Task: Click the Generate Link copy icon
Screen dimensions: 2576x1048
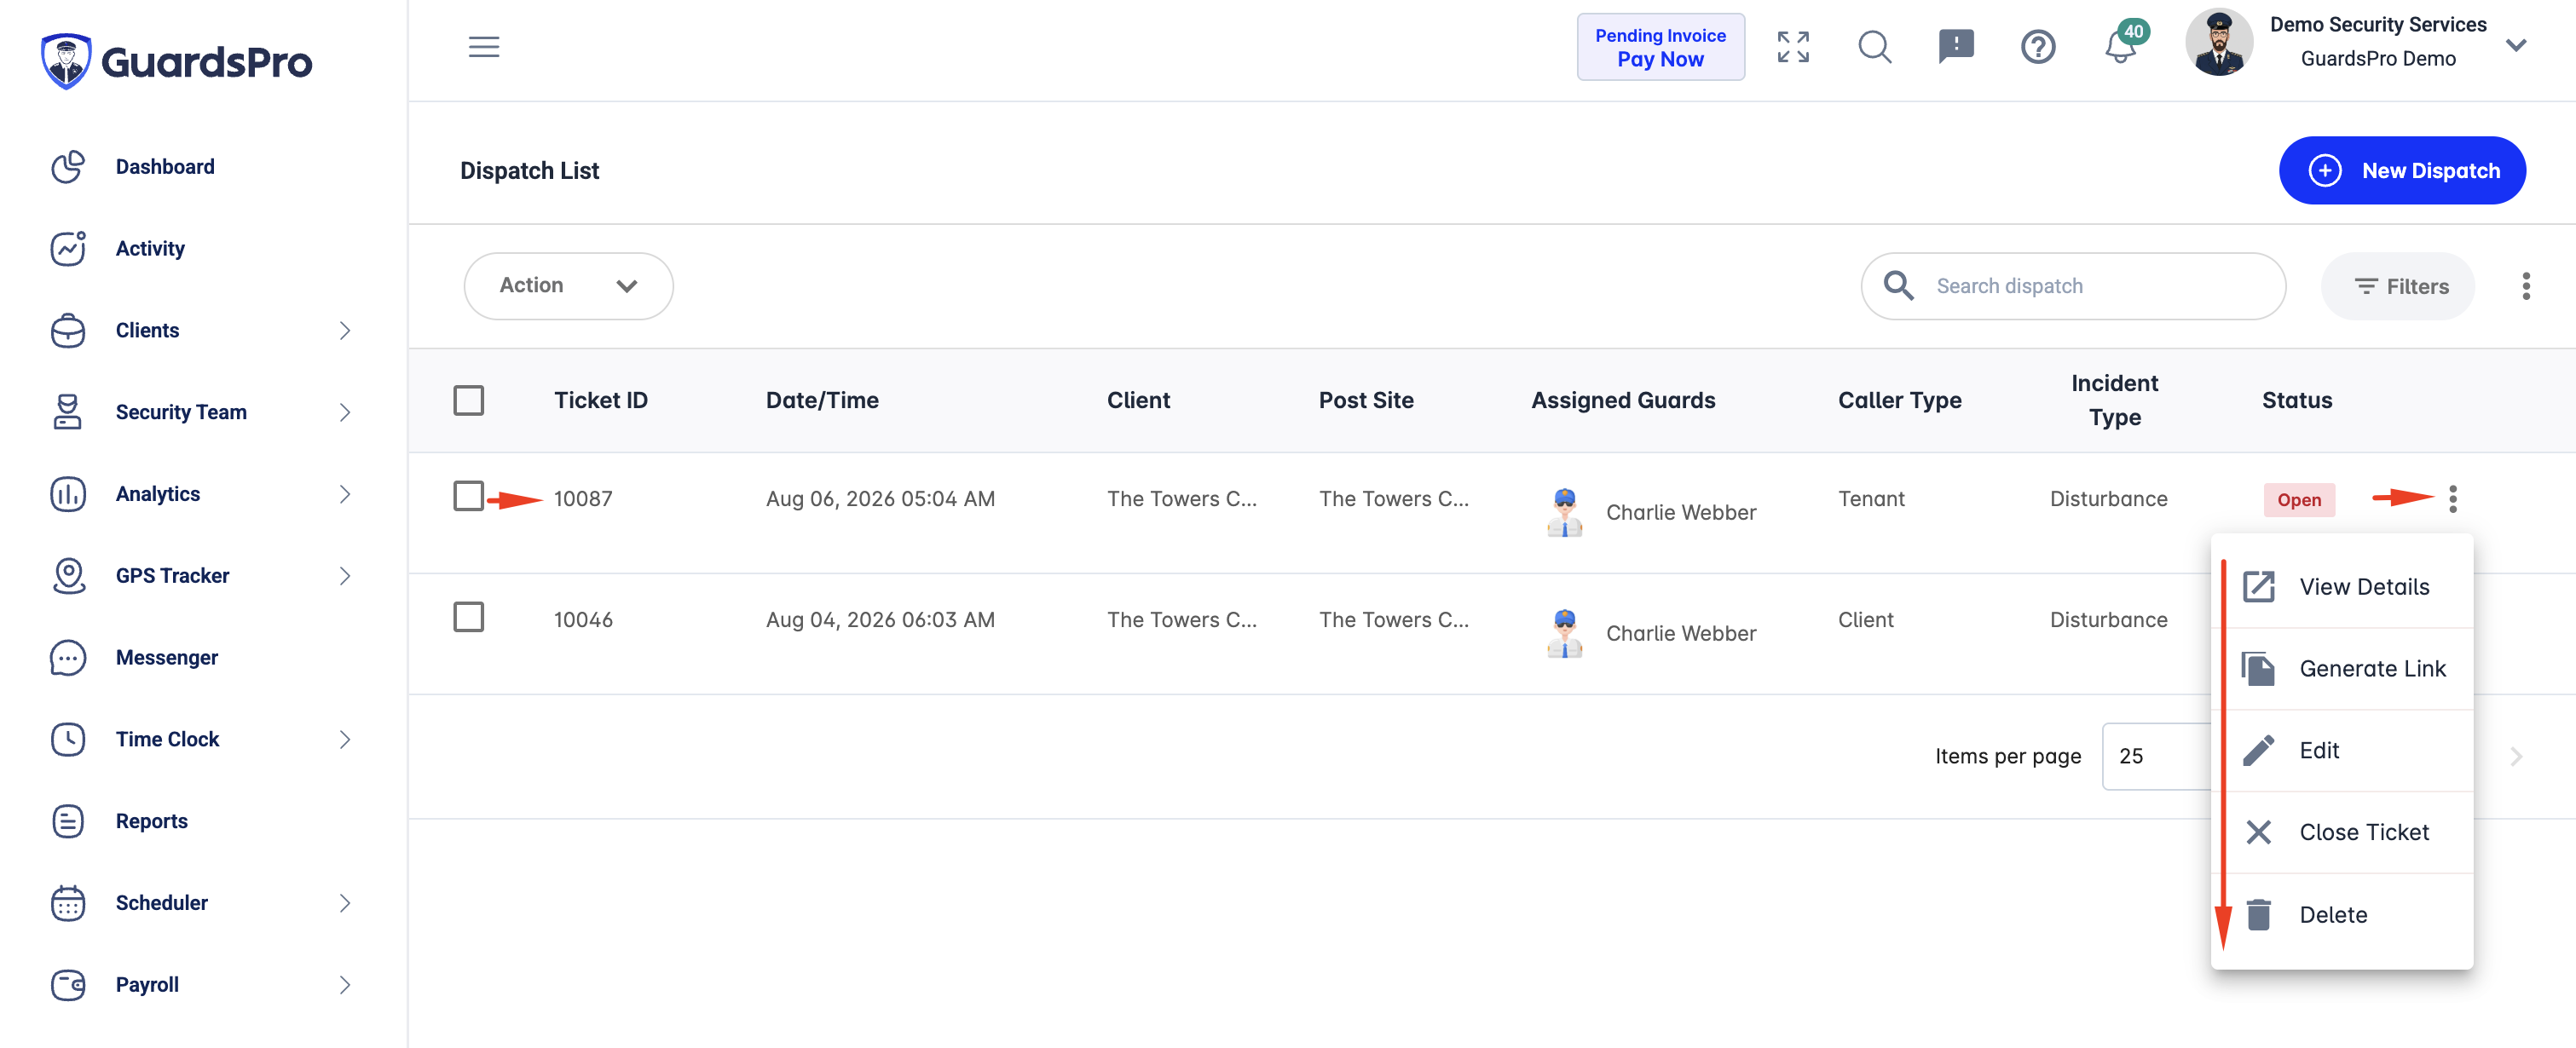Action: (x=2259, y=669)
